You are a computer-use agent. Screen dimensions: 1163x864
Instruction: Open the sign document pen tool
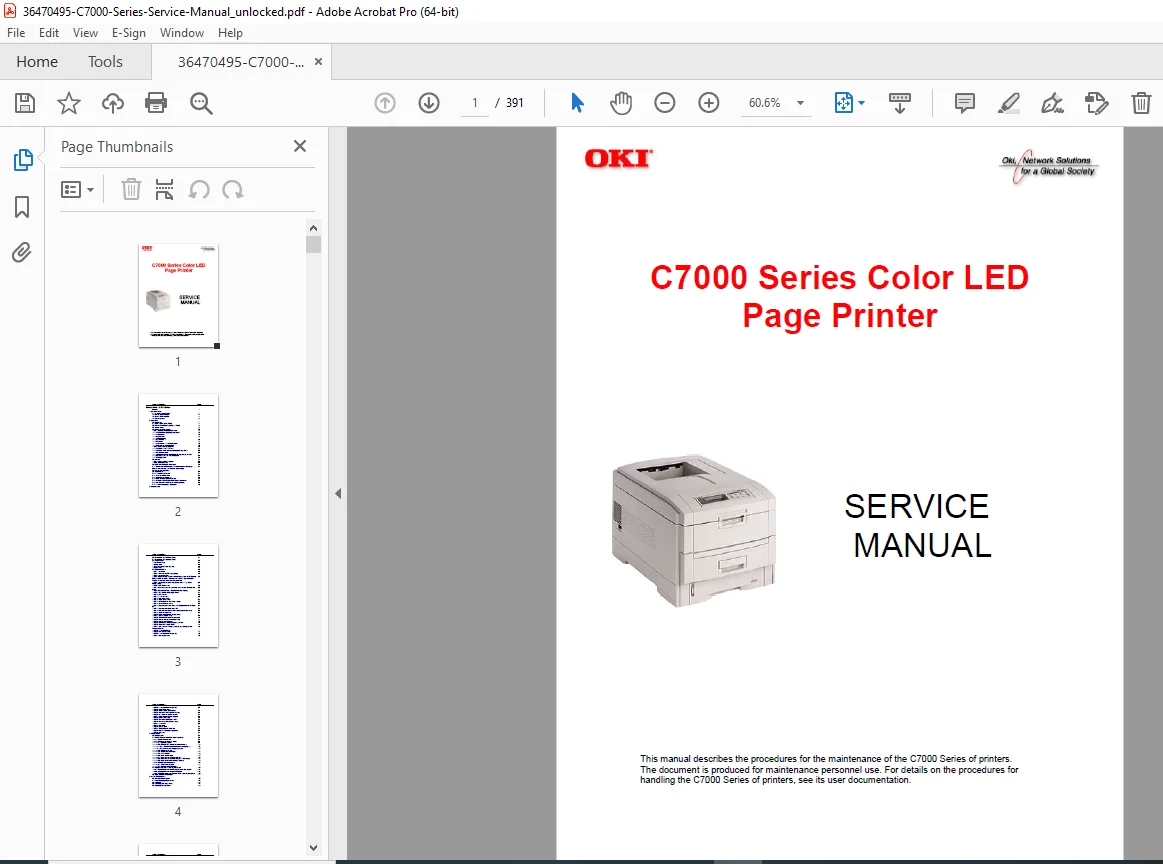(x=1052, y=103)
